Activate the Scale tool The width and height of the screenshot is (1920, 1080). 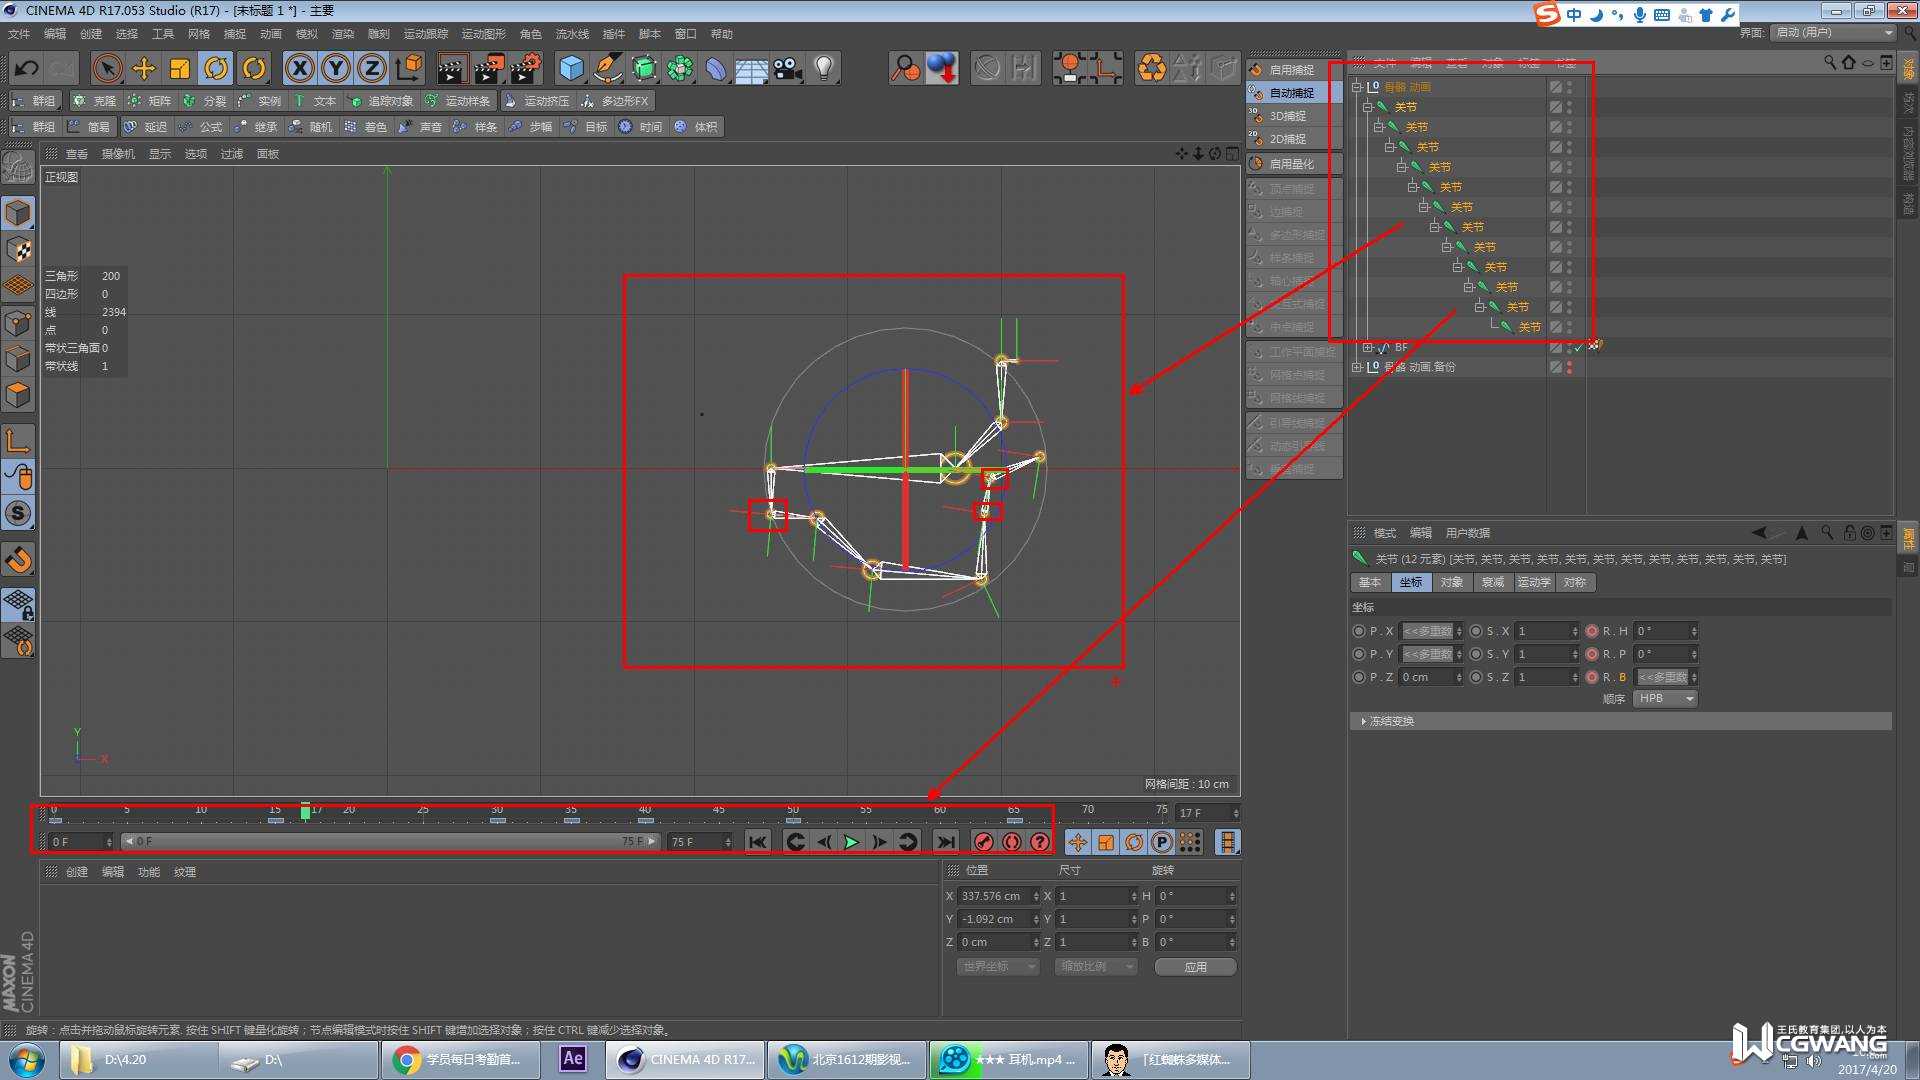[x=180, y=68]
